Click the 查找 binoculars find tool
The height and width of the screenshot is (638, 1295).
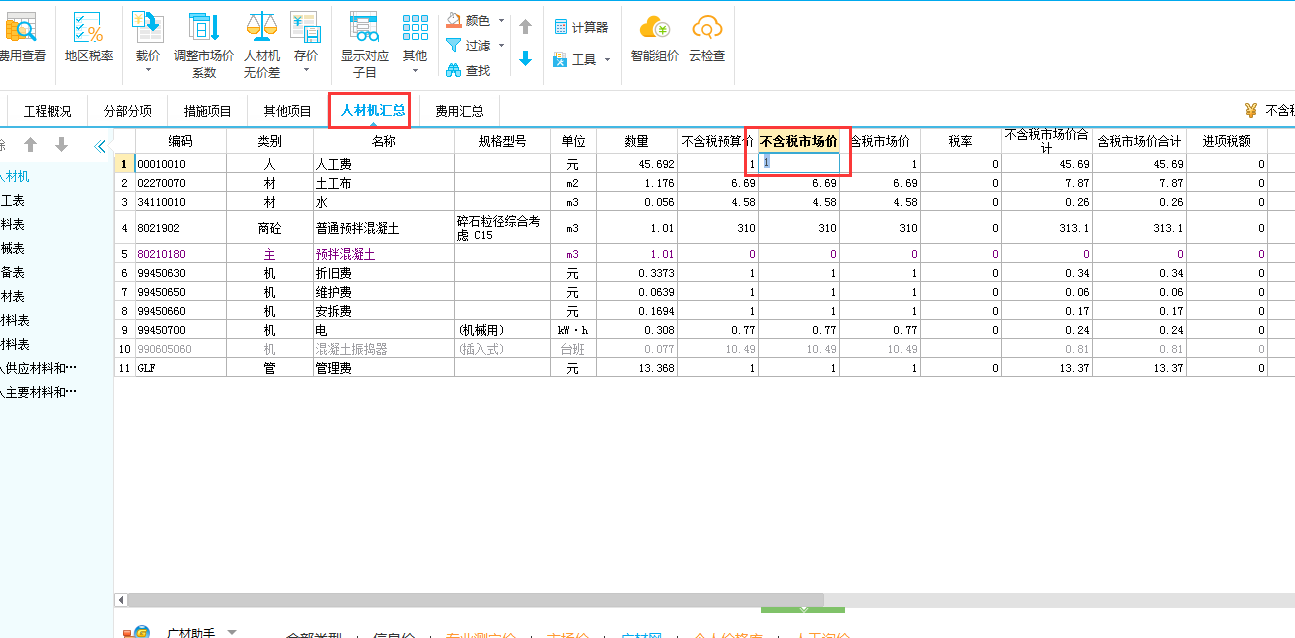468,71
